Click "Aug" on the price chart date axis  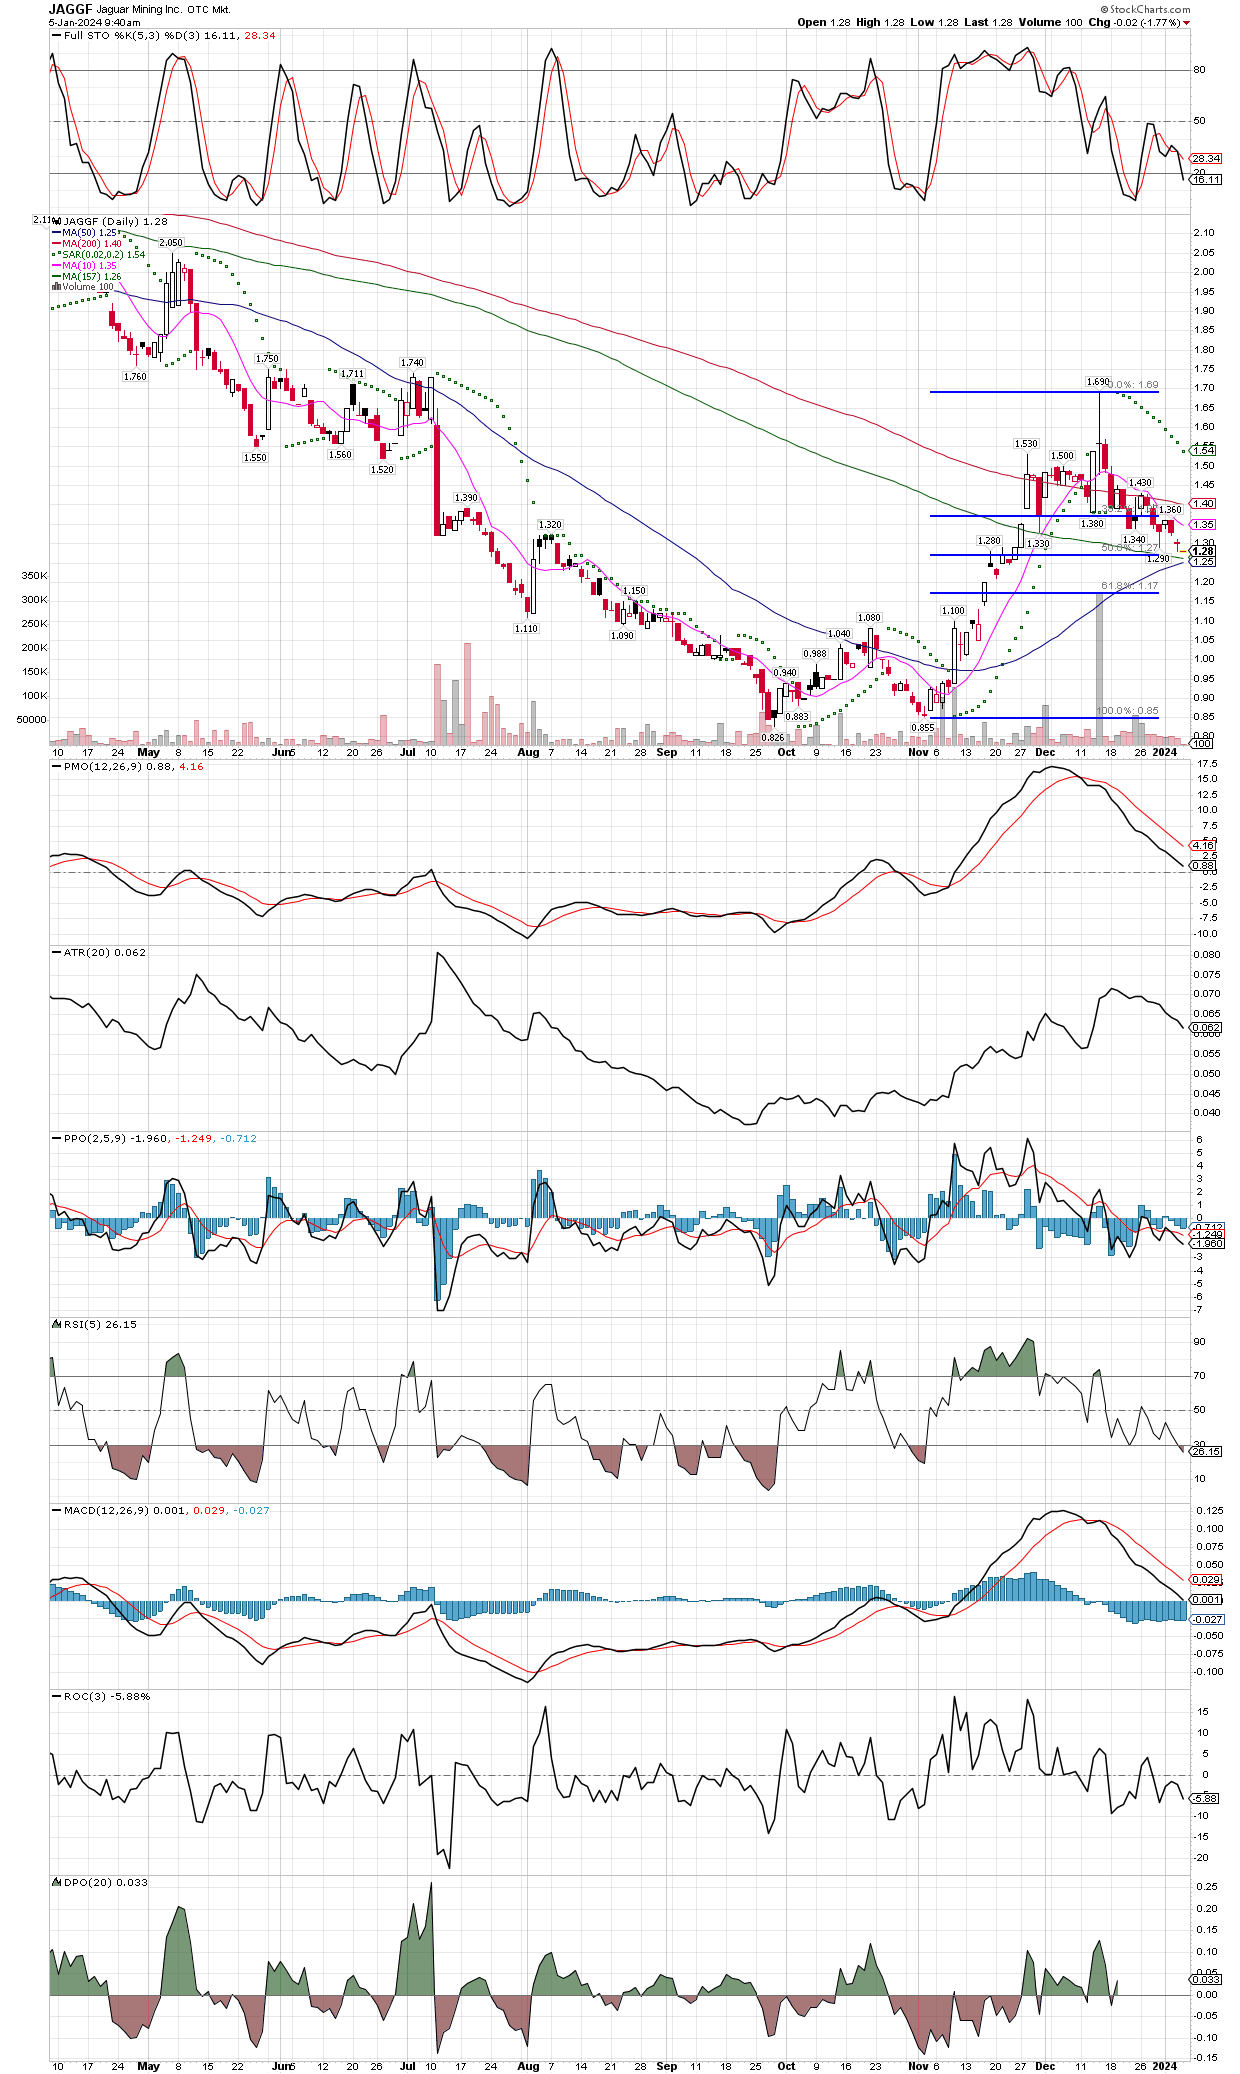(x=528, y=752)
